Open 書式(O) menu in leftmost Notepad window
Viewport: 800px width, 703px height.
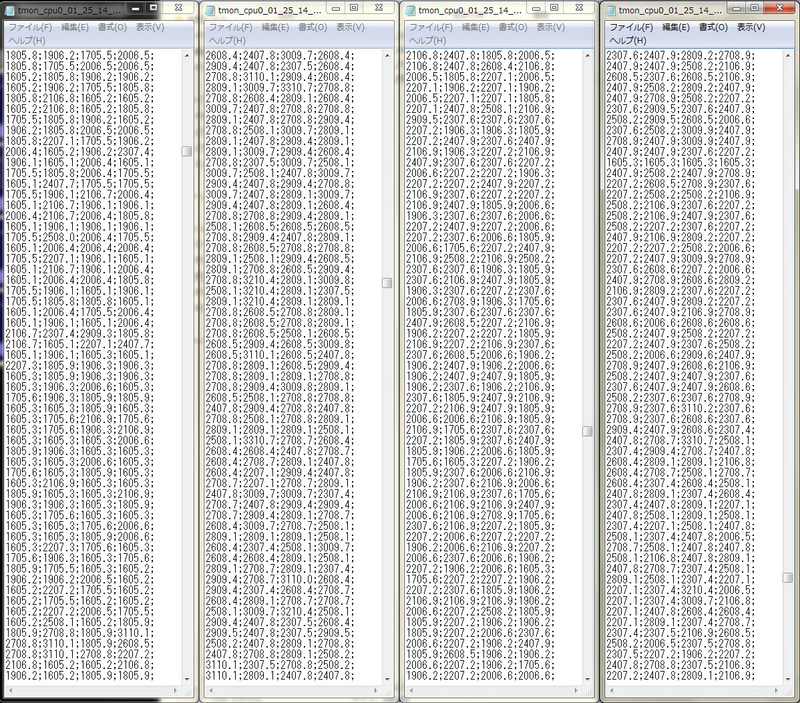tap(112, 27)
